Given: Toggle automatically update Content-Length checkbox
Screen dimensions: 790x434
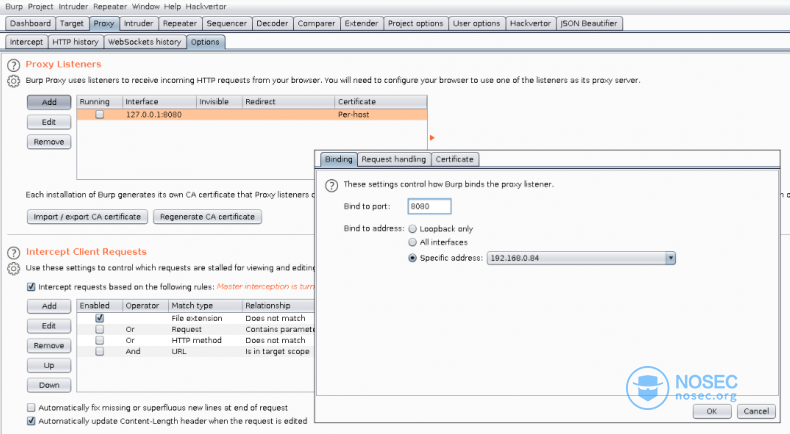Looking at the screenshot, I should (31, 420).
